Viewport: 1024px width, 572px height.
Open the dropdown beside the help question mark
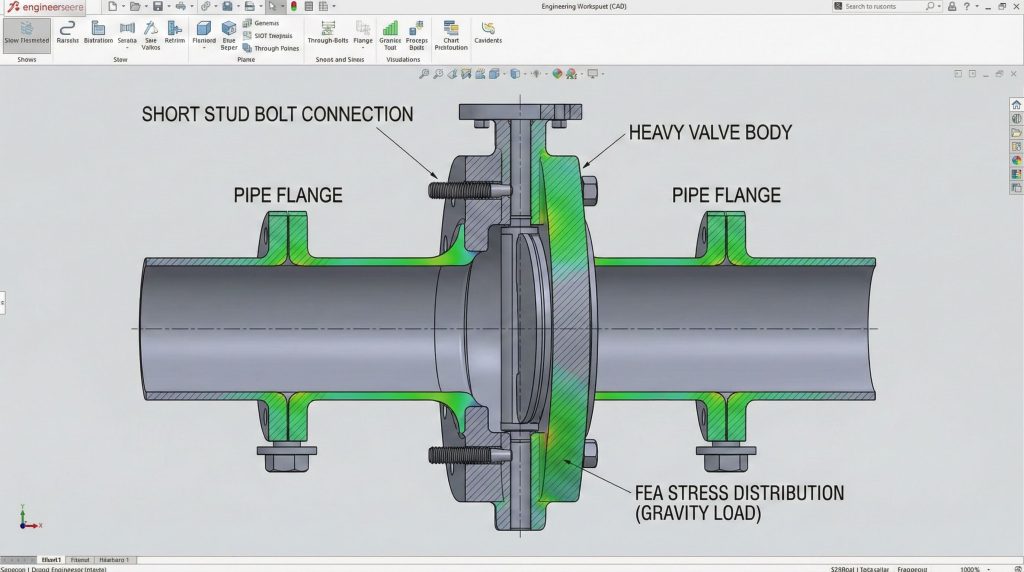pos(977,6)
